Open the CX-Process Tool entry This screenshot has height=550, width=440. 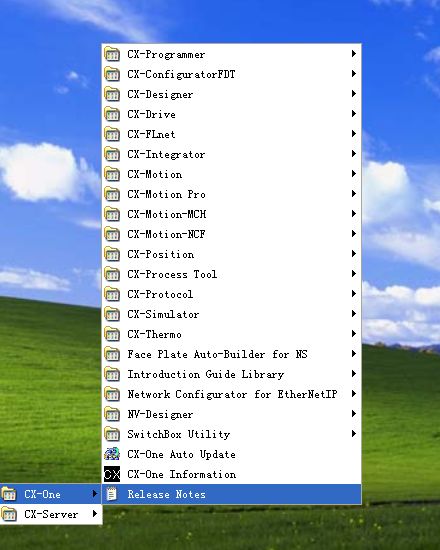pyautogui.click(x=232, y=274)
